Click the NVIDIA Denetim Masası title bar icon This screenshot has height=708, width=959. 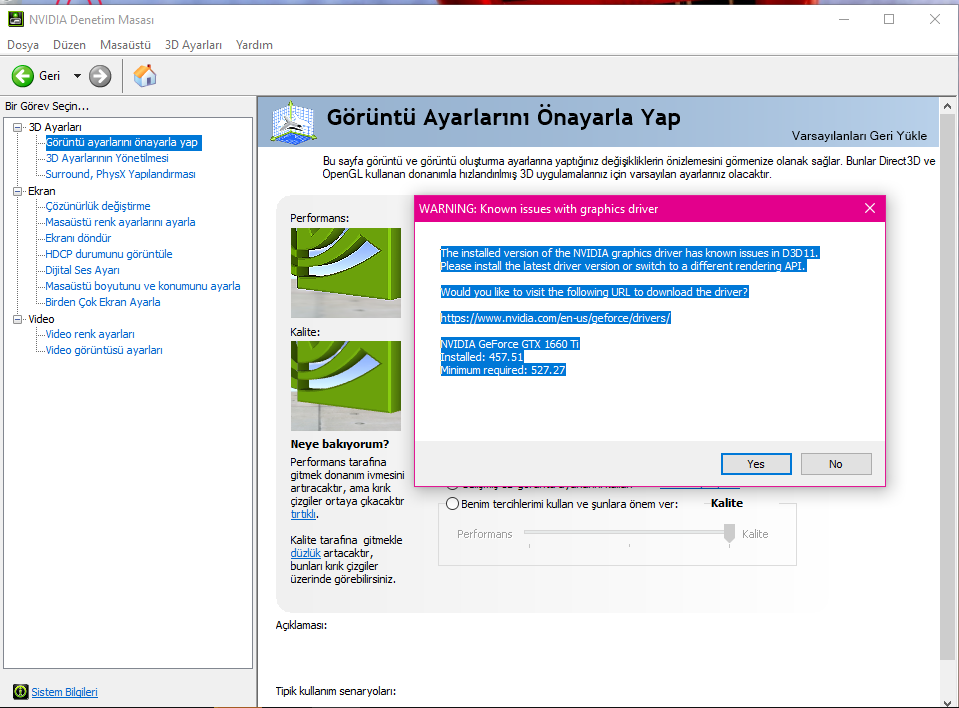(x=16, y=20)
